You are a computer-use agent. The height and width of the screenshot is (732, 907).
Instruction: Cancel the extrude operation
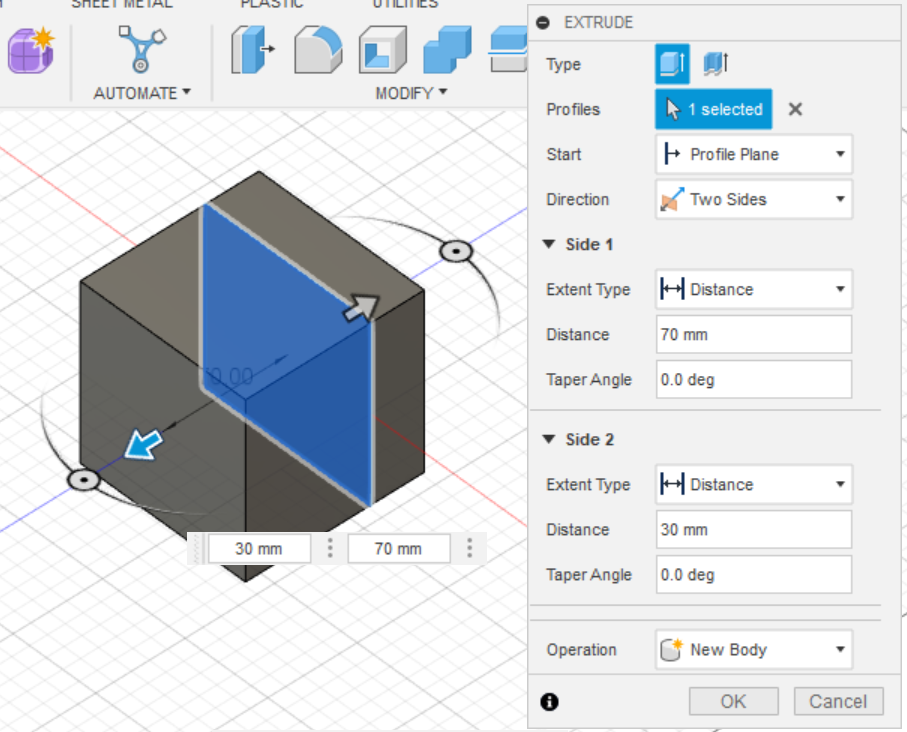click(x=838, y=701)
